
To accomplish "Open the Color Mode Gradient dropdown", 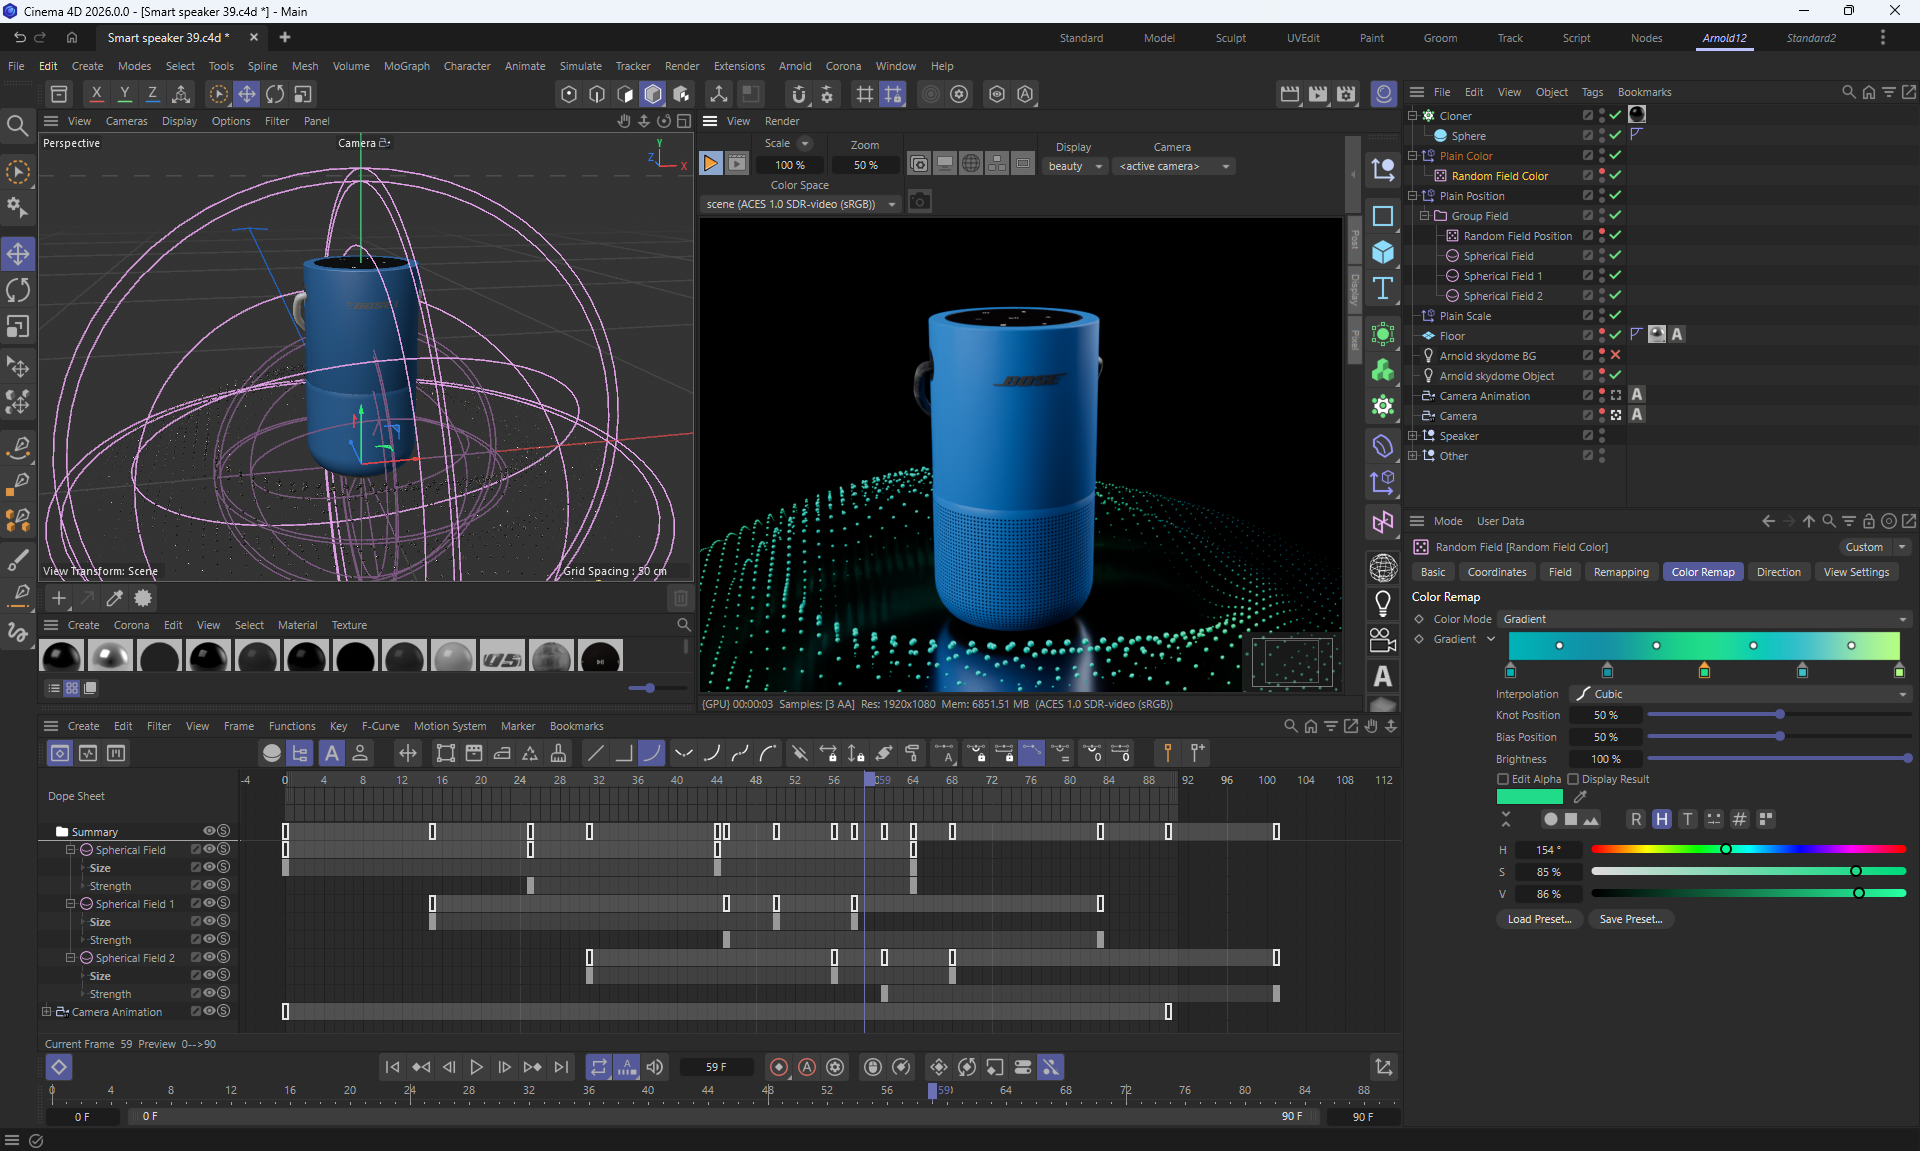I will point(1704,620).
